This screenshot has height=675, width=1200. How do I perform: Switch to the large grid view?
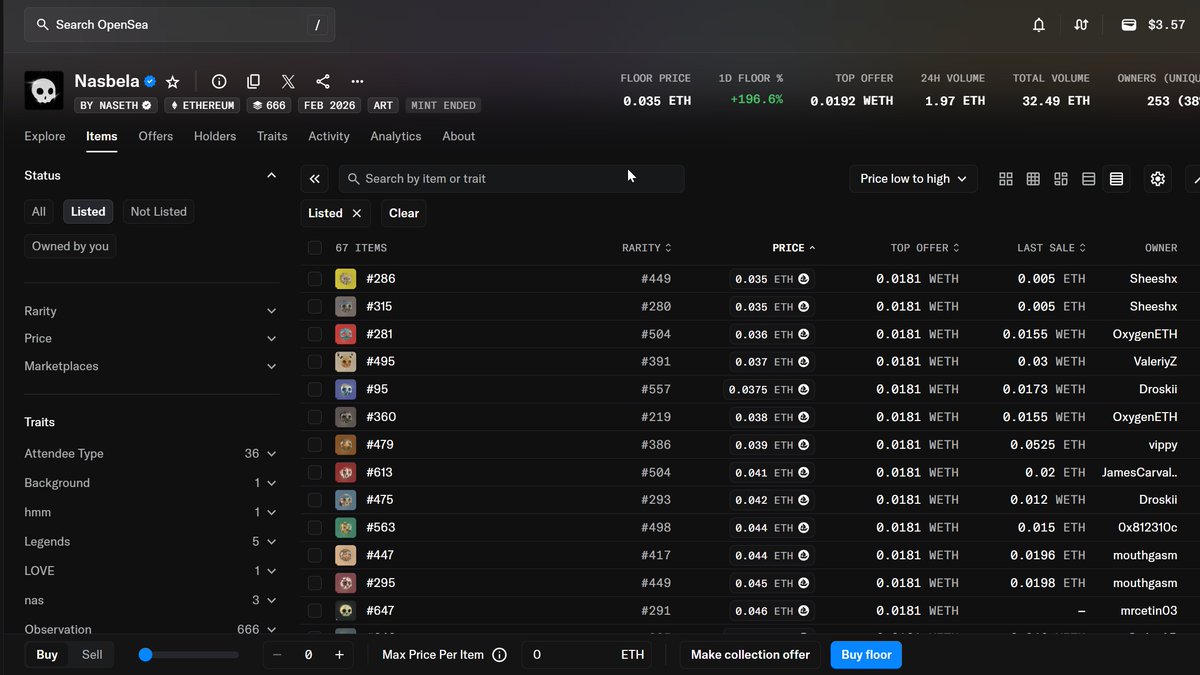pyautogui.click(x=1006, y=179)
